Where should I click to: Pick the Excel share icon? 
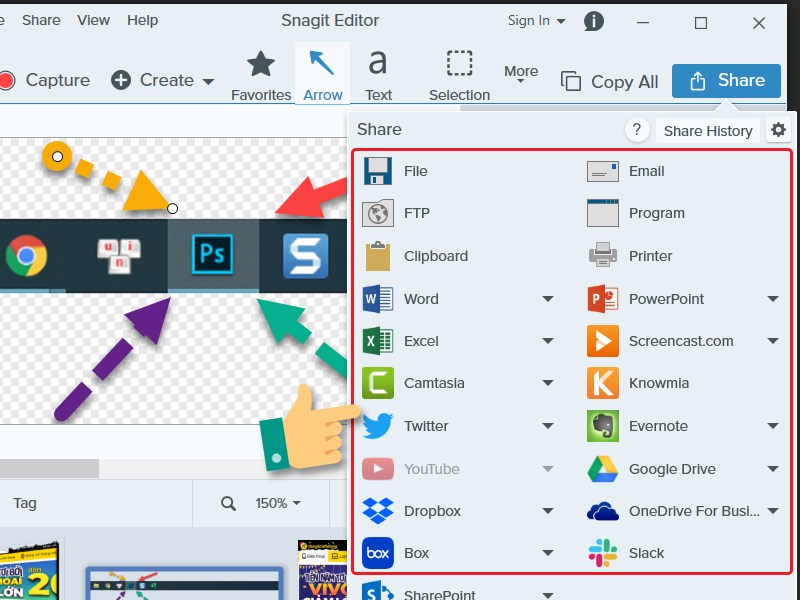pos(378,341)
